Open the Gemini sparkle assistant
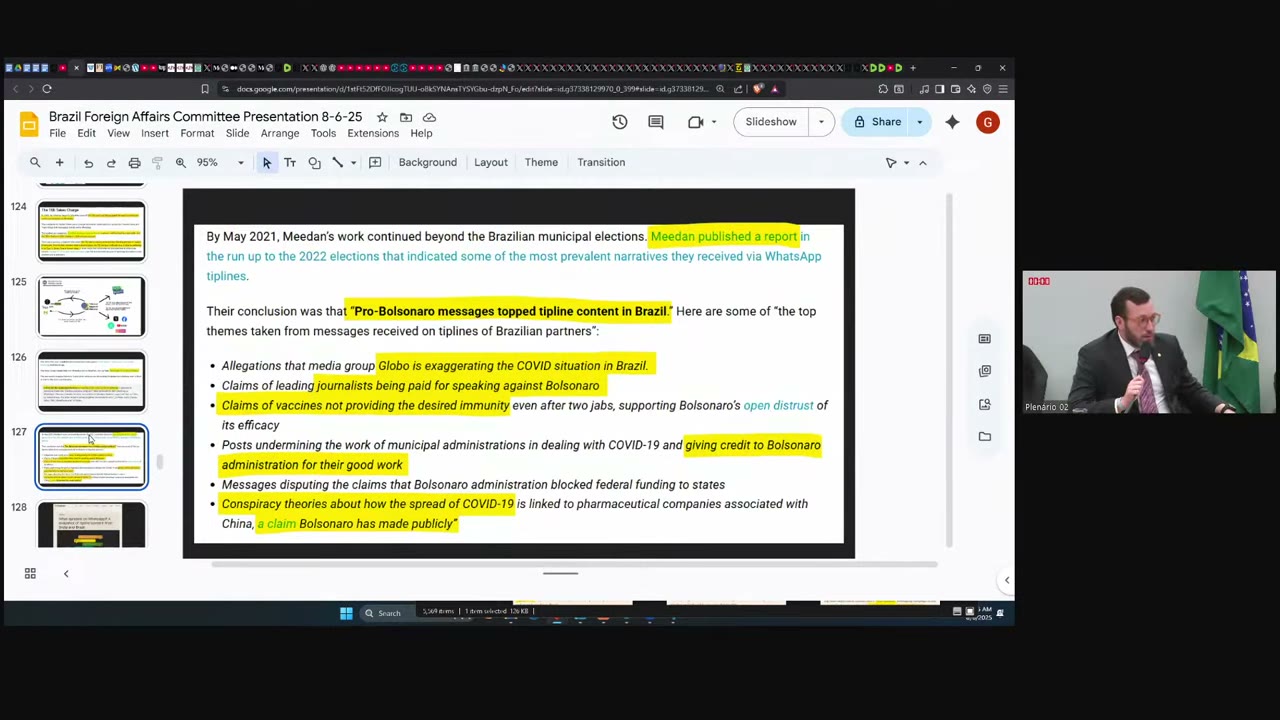The height and width of the screenshot is (720, 1280). tap(952, 122)
